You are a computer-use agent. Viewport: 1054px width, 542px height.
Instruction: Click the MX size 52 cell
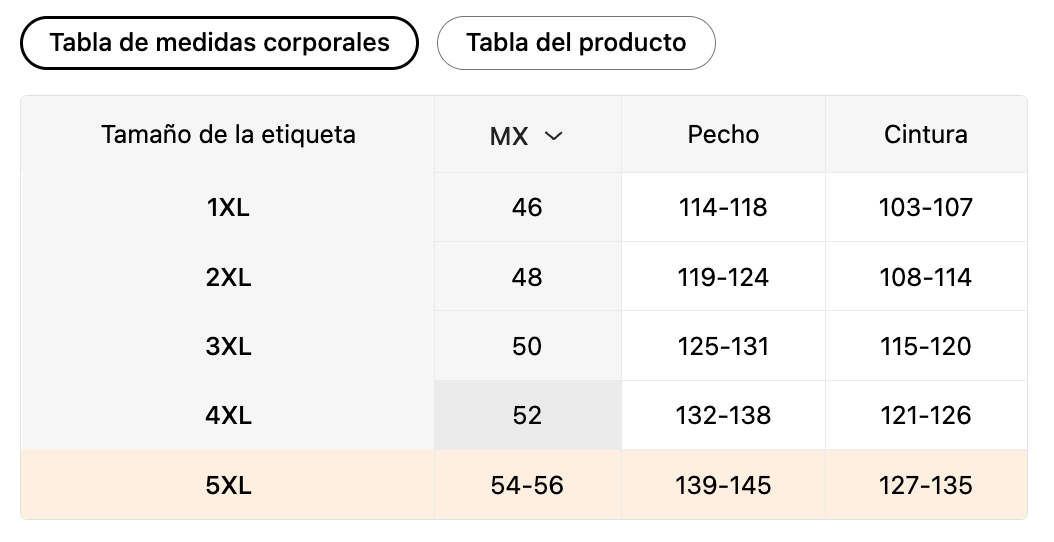click(x=527, y=415)
